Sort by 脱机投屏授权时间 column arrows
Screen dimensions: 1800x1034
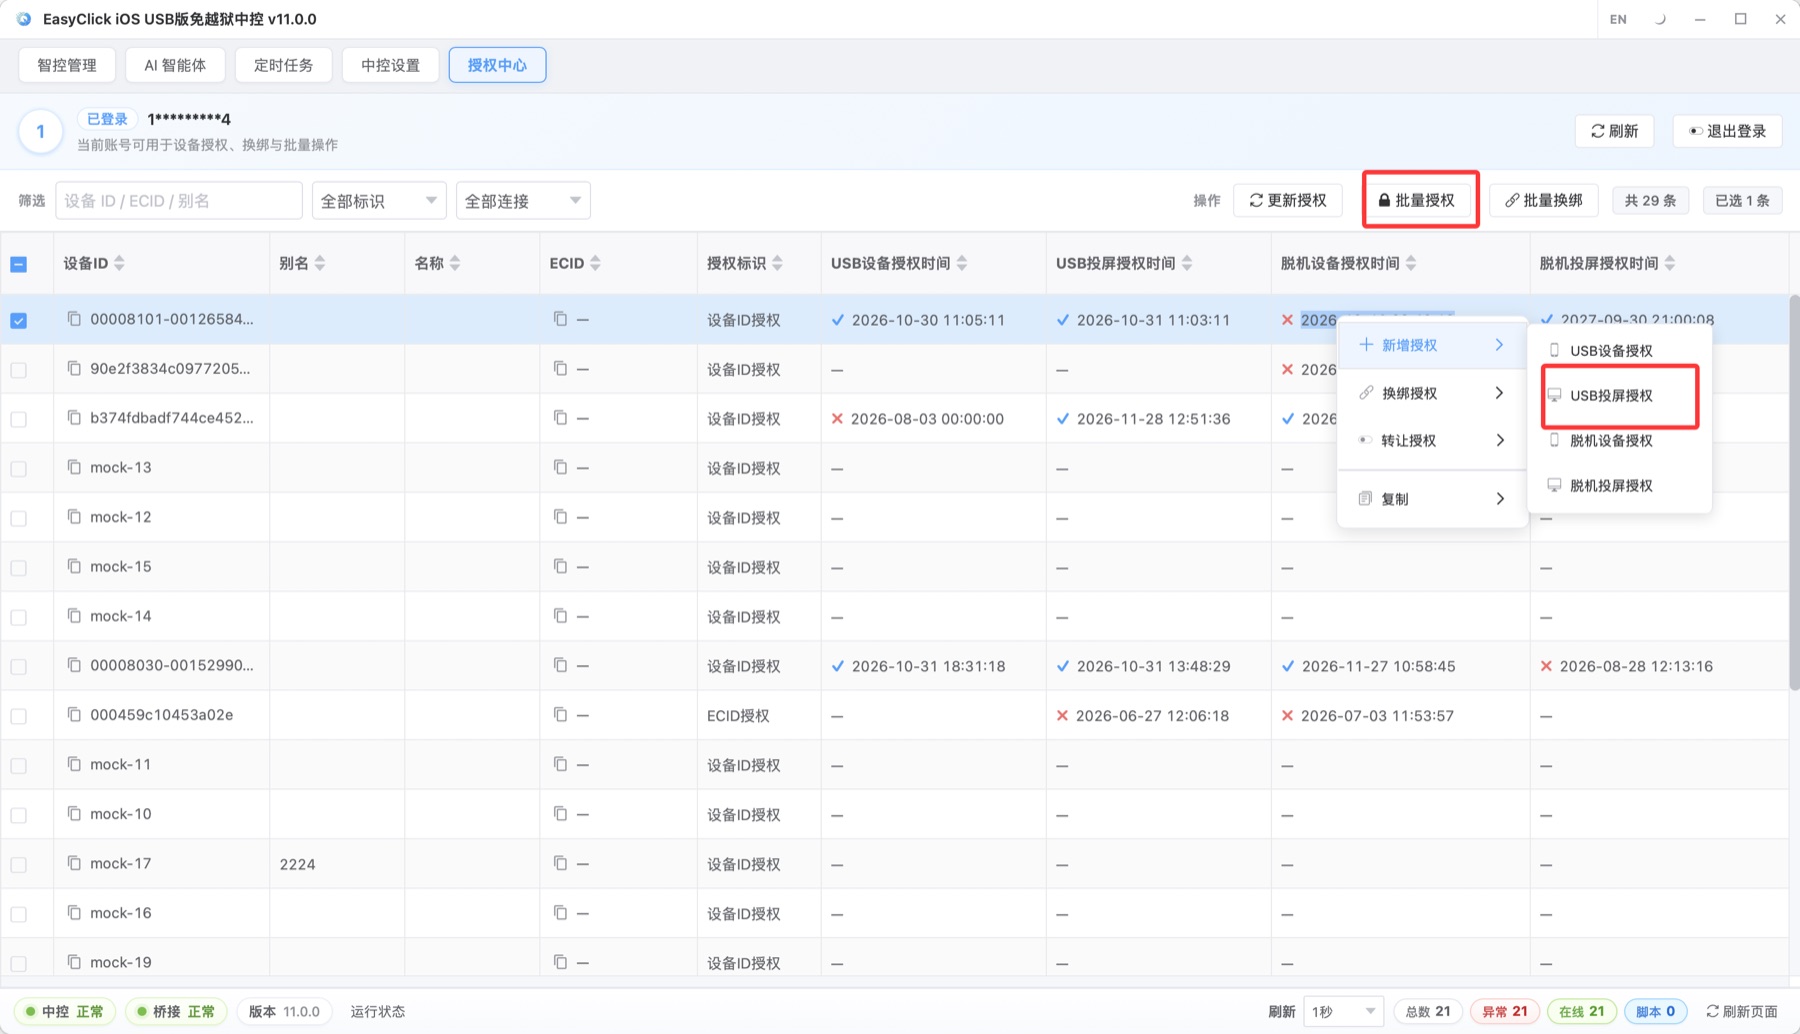1670,263
